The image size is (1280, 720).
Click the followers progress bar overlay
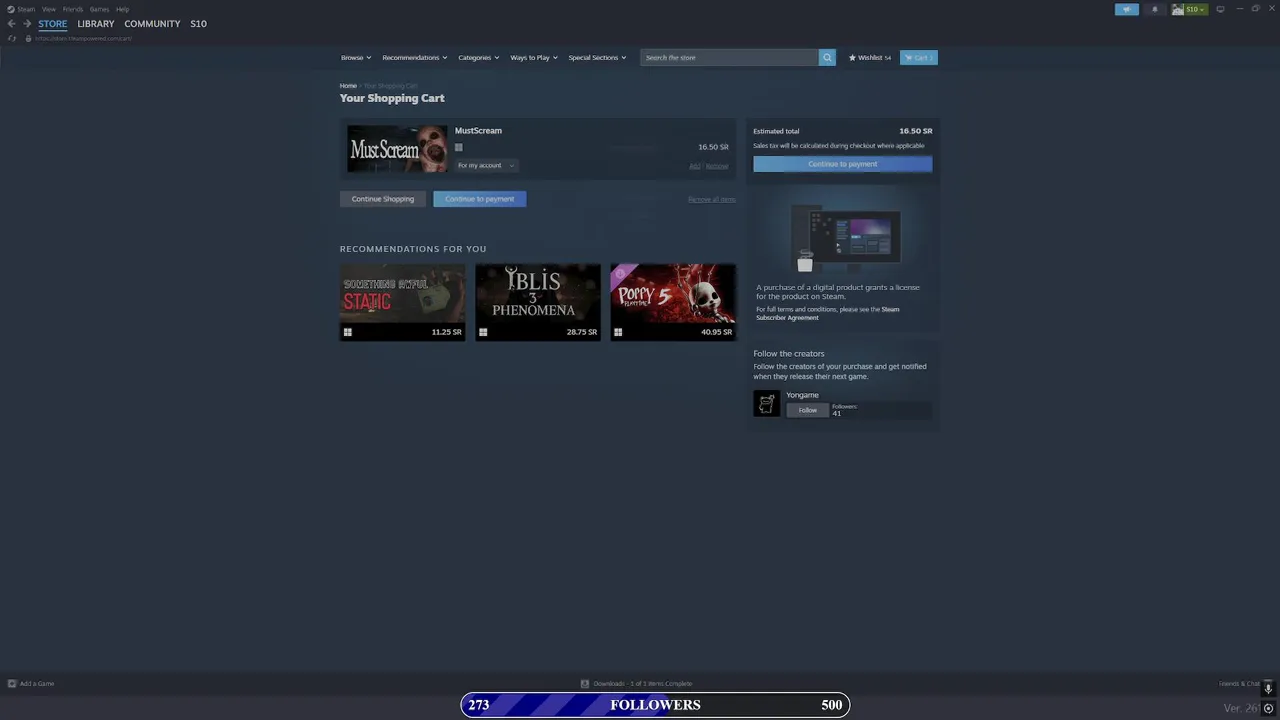655,705
